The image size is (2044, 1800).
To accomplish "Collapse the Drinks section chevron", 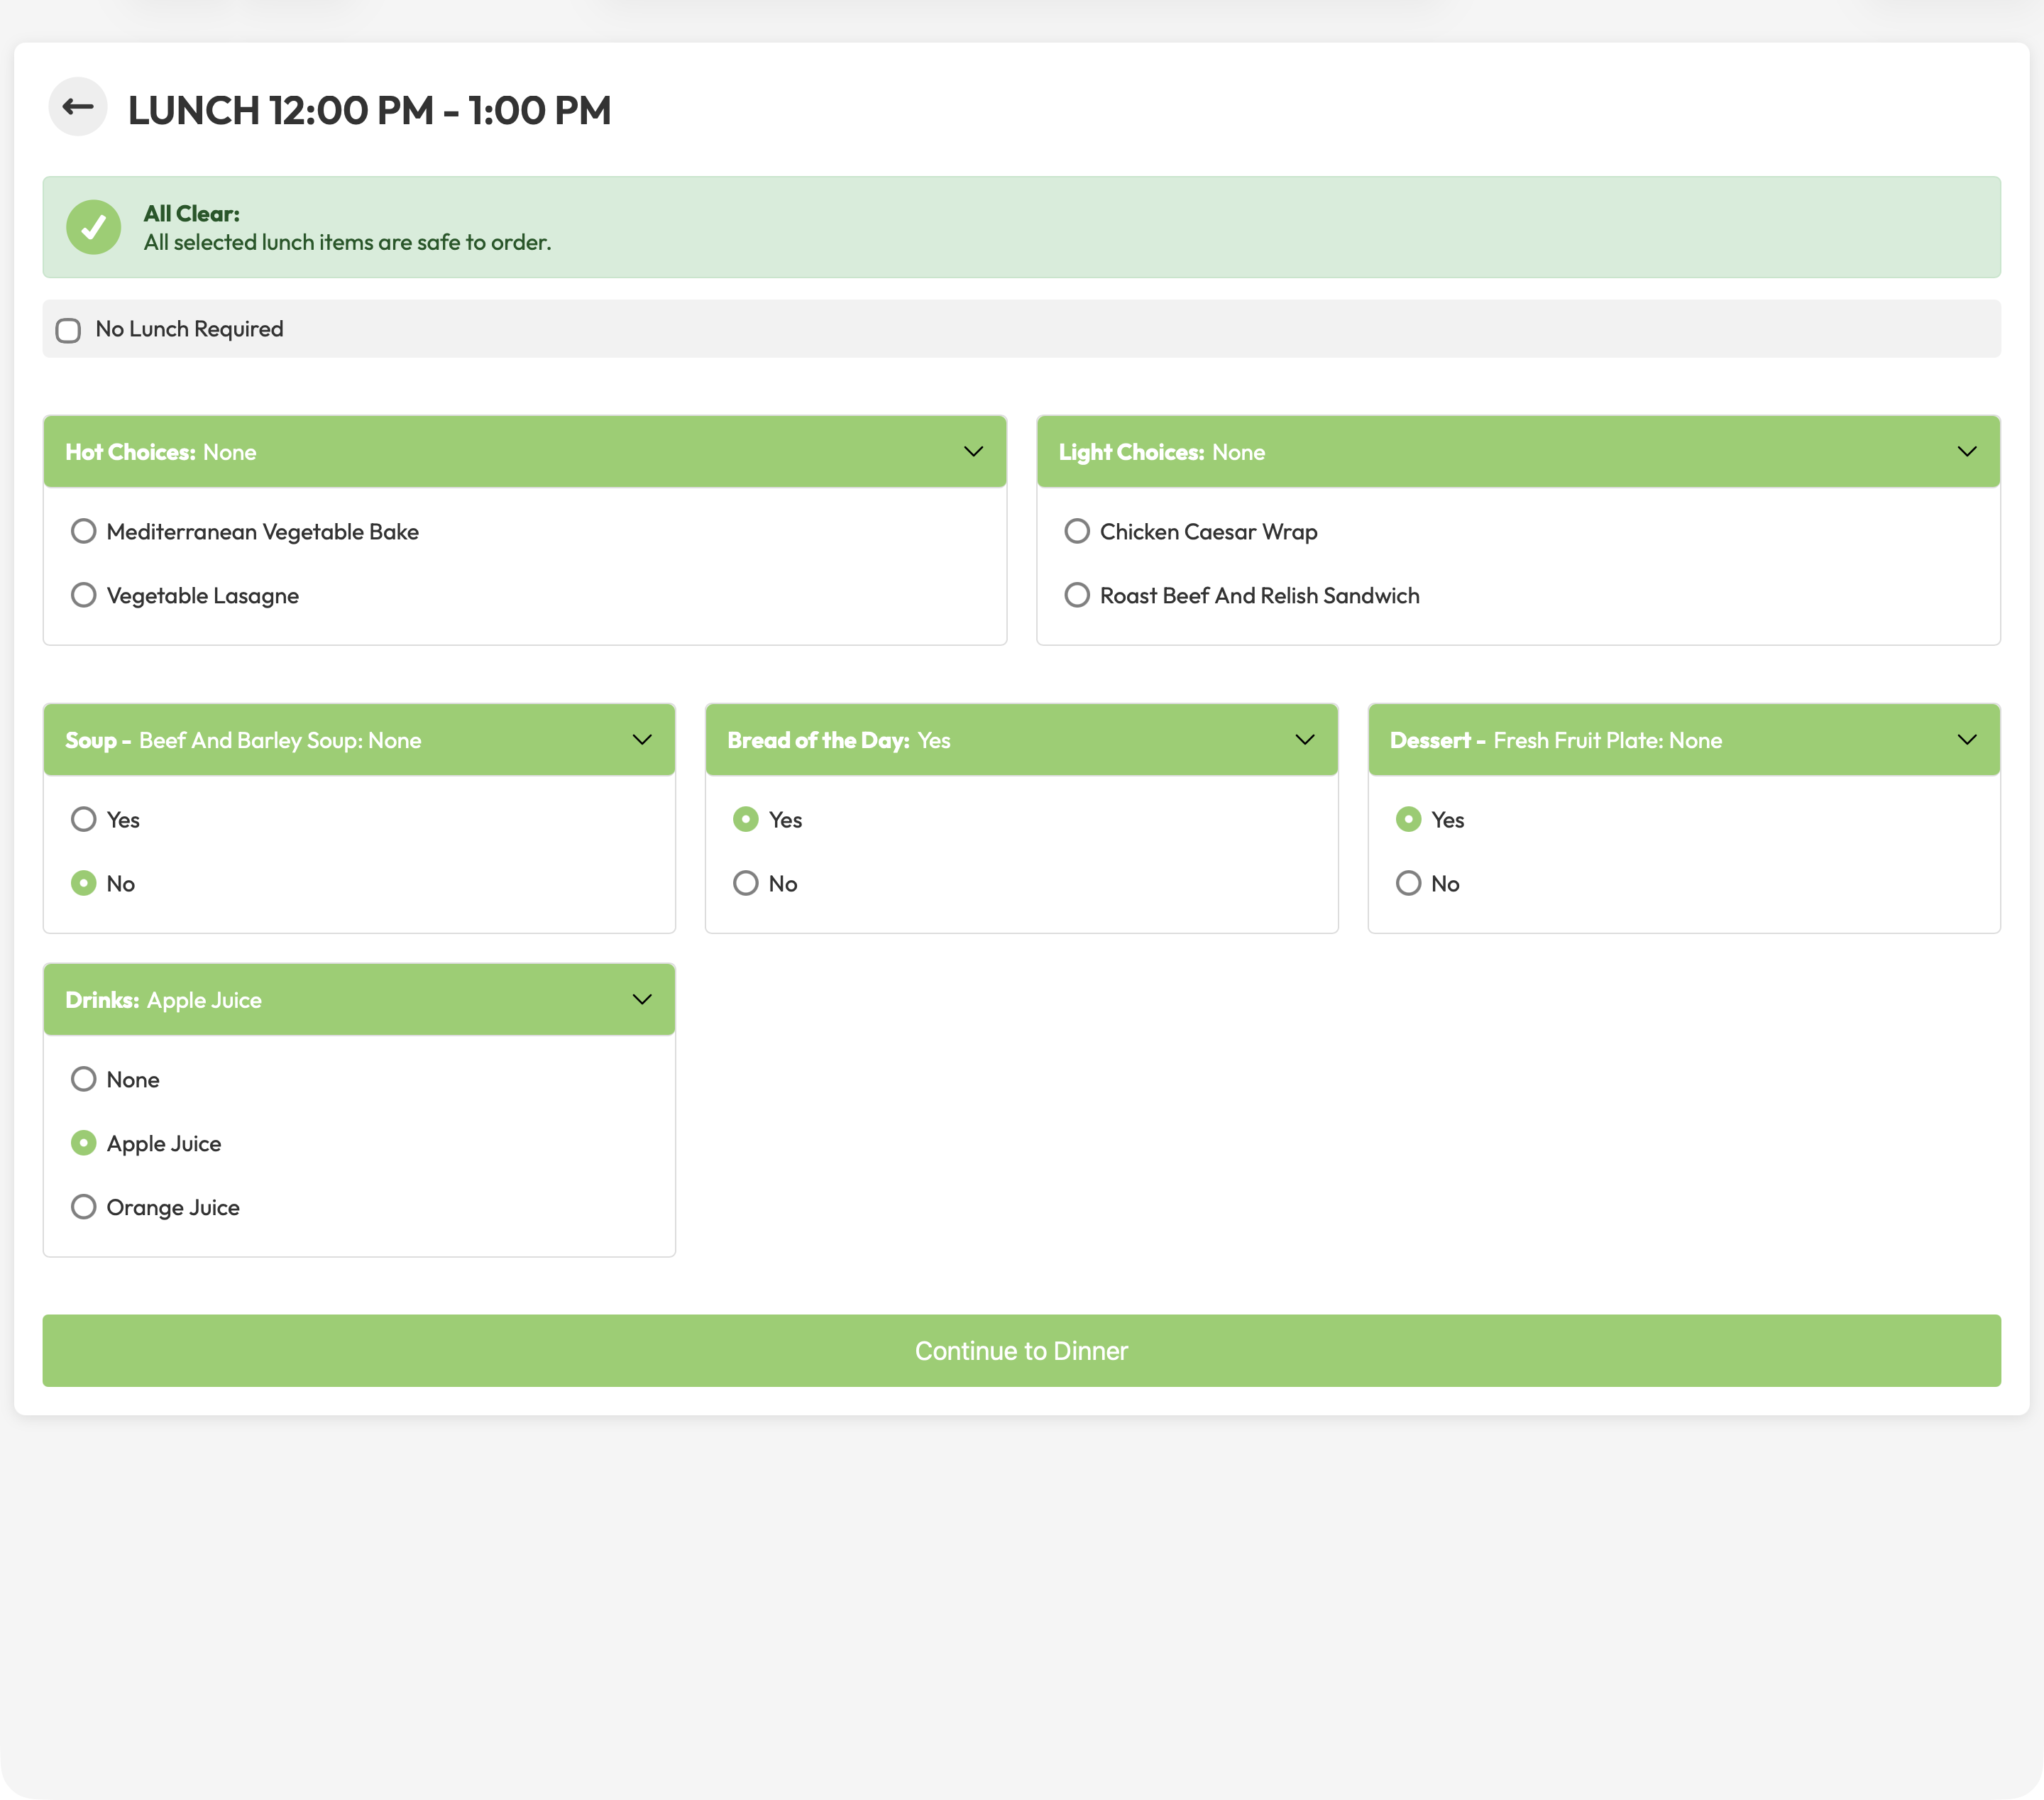I will tap(642, 1000).
